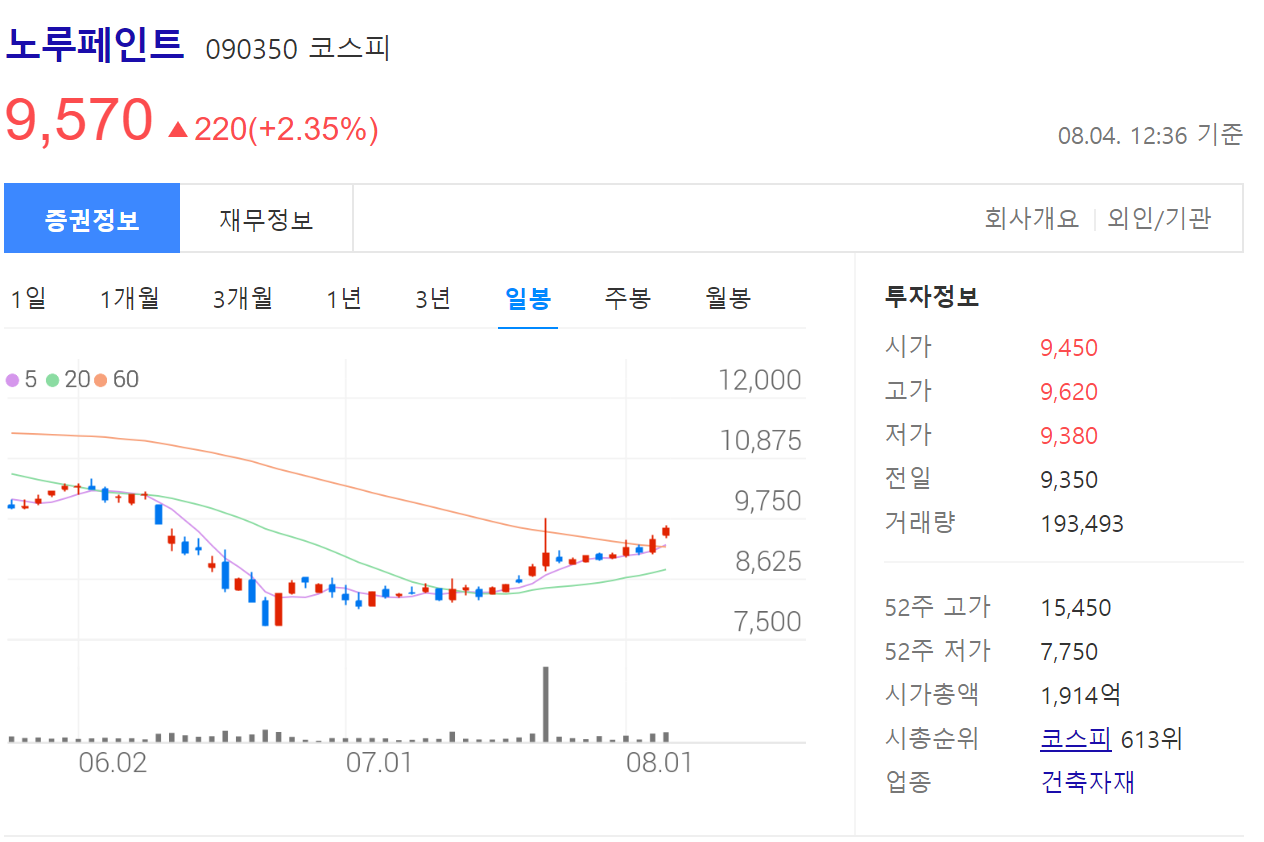The height and width of the screenshot is (842, 1264).
Task: Click the timestamp 08.04. 12:36 기준
Action: coord(1150,134)
